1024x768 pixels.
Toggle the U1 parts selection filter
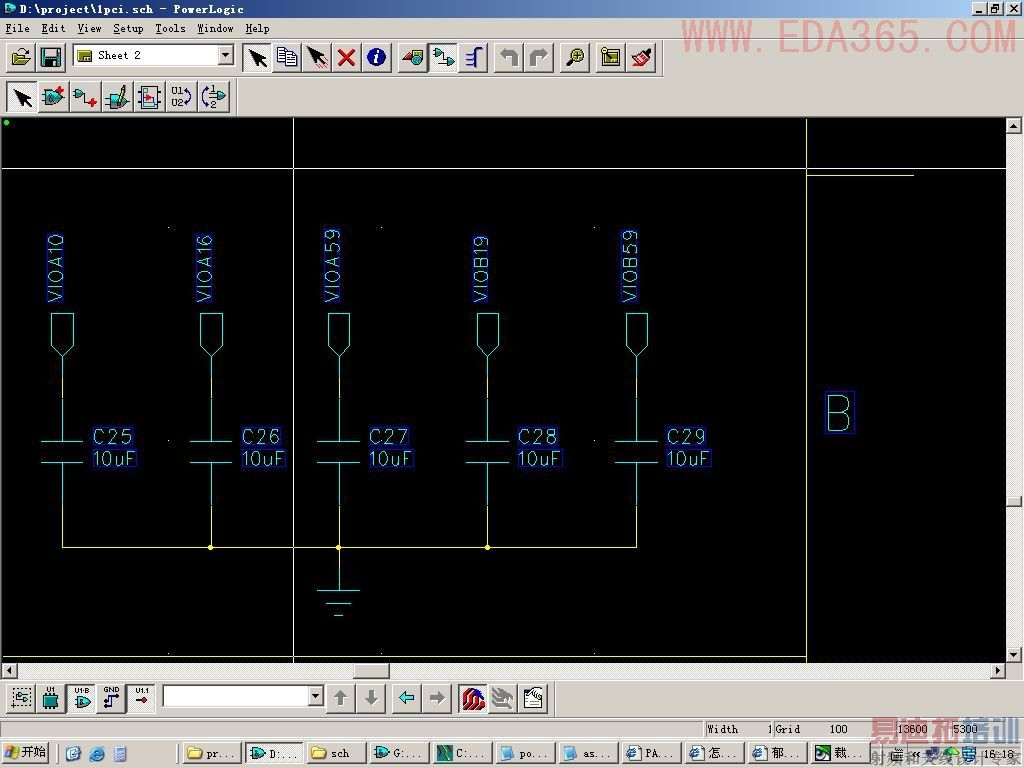click(50, 698)
